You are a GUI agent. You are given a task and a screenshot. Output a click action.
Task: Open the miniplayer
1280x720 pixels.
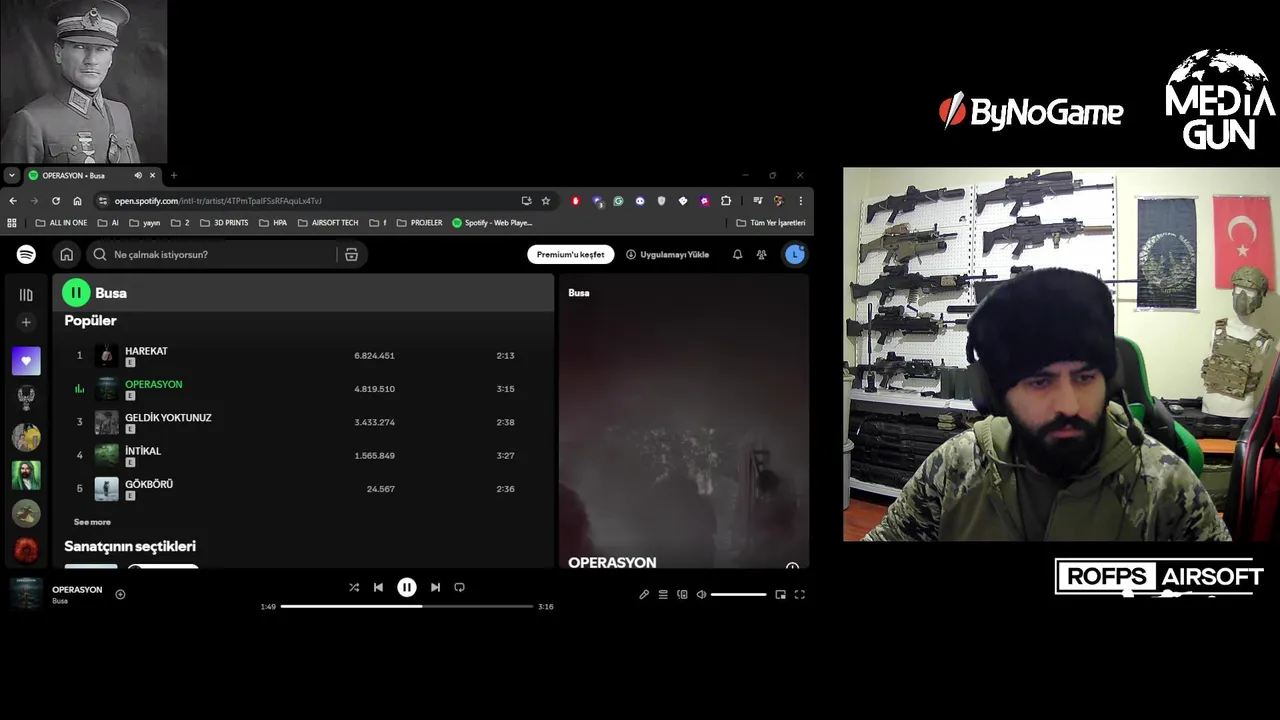[780, 594]
